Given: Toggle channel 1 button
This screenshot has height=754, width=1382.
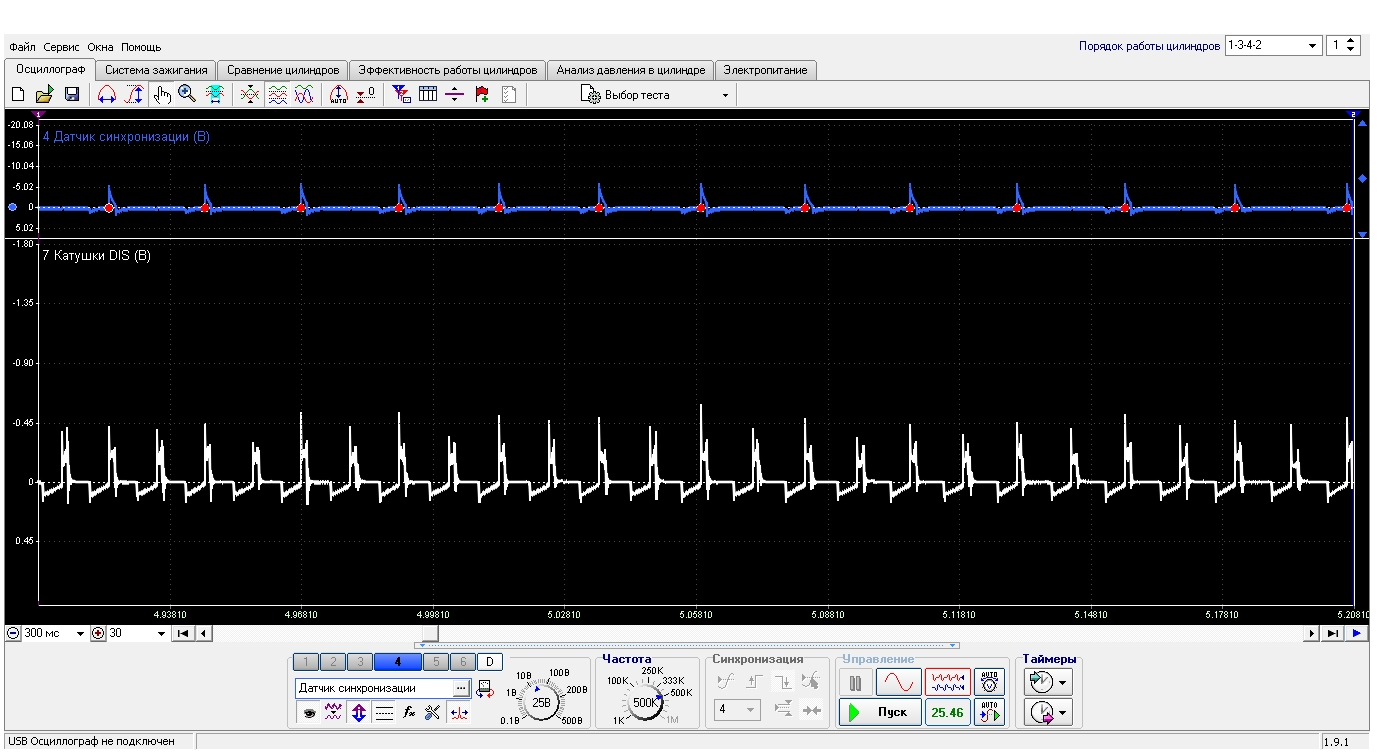Looking at the screenshot, I should coord(308,662).
